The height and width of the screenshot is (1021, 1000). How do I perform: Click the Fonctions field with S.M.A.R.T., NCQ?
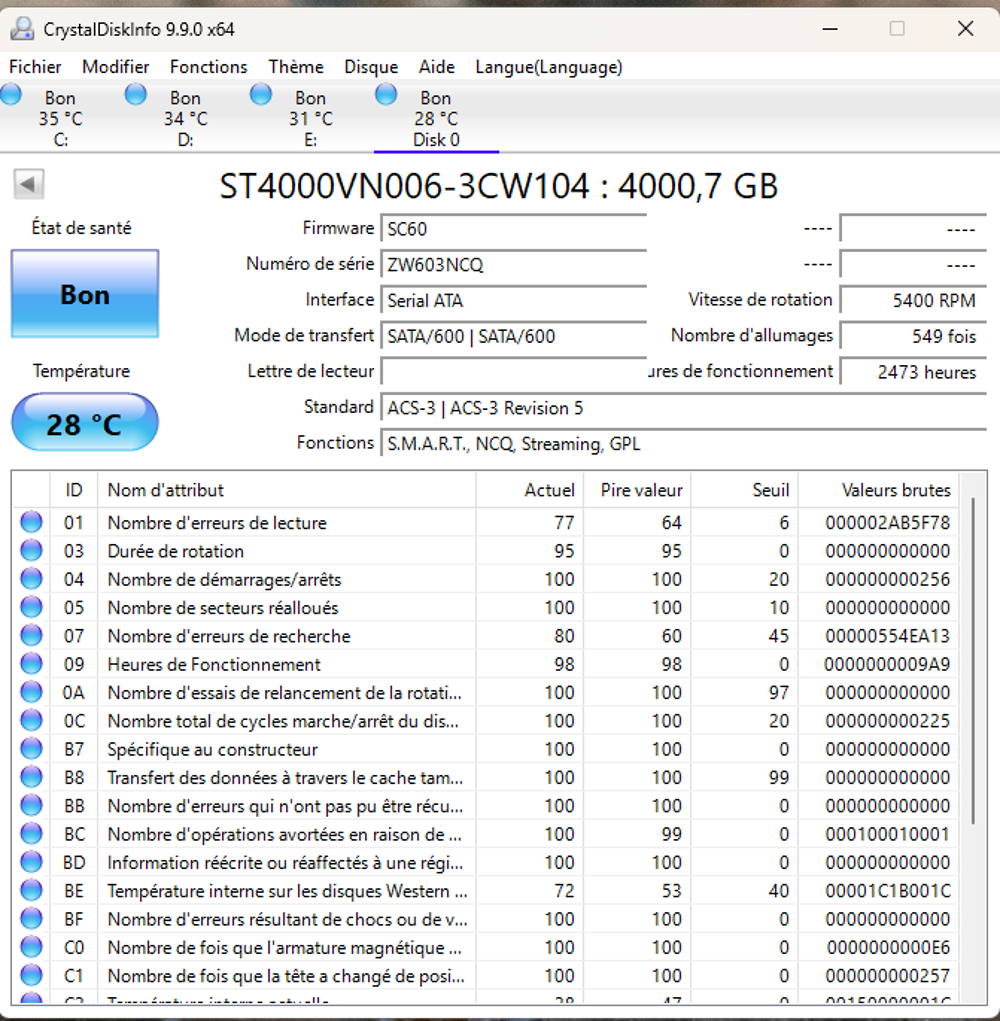(x=684, y=444)
